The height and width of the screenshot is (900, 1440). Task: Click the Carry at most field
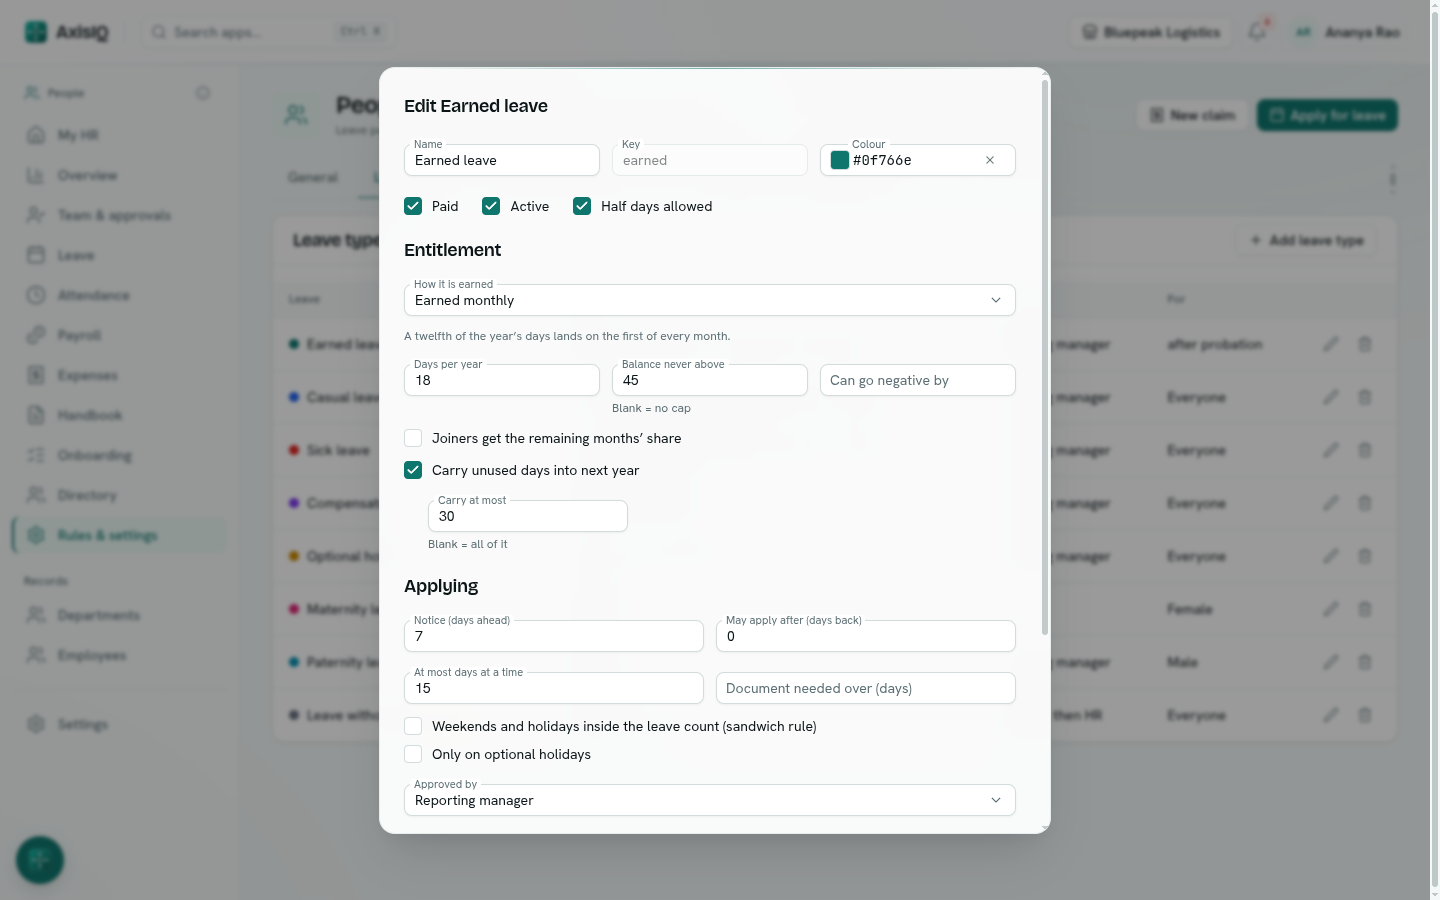coord(528,516)
